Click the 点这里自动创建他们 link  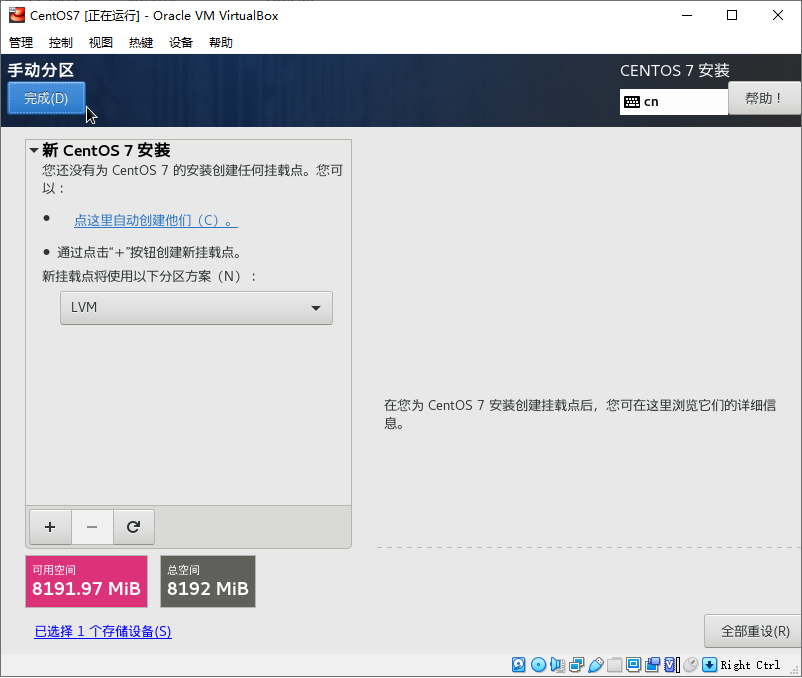click(x=148, y=221)
